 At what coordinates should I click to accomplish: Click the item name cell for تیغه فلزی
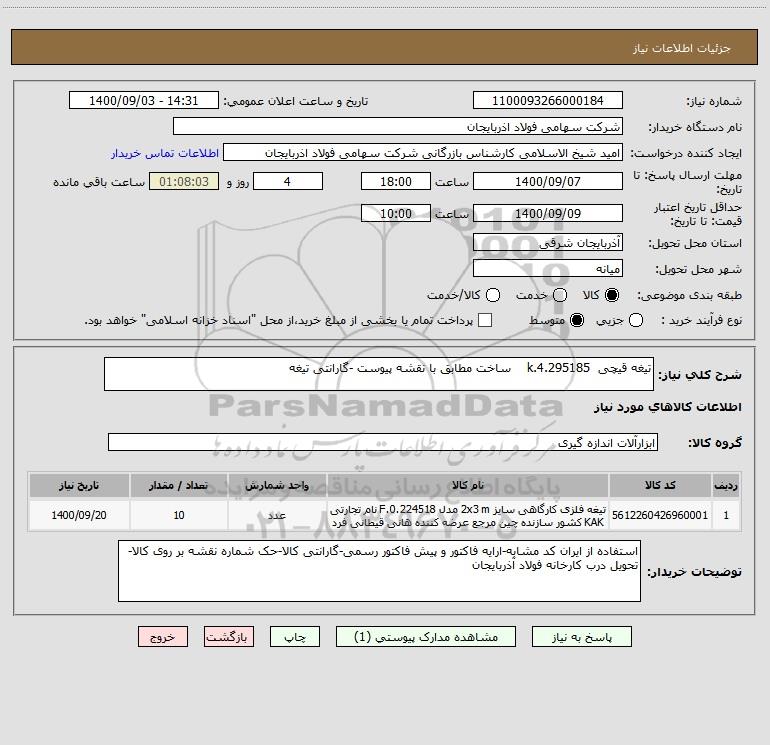[468, 515]
